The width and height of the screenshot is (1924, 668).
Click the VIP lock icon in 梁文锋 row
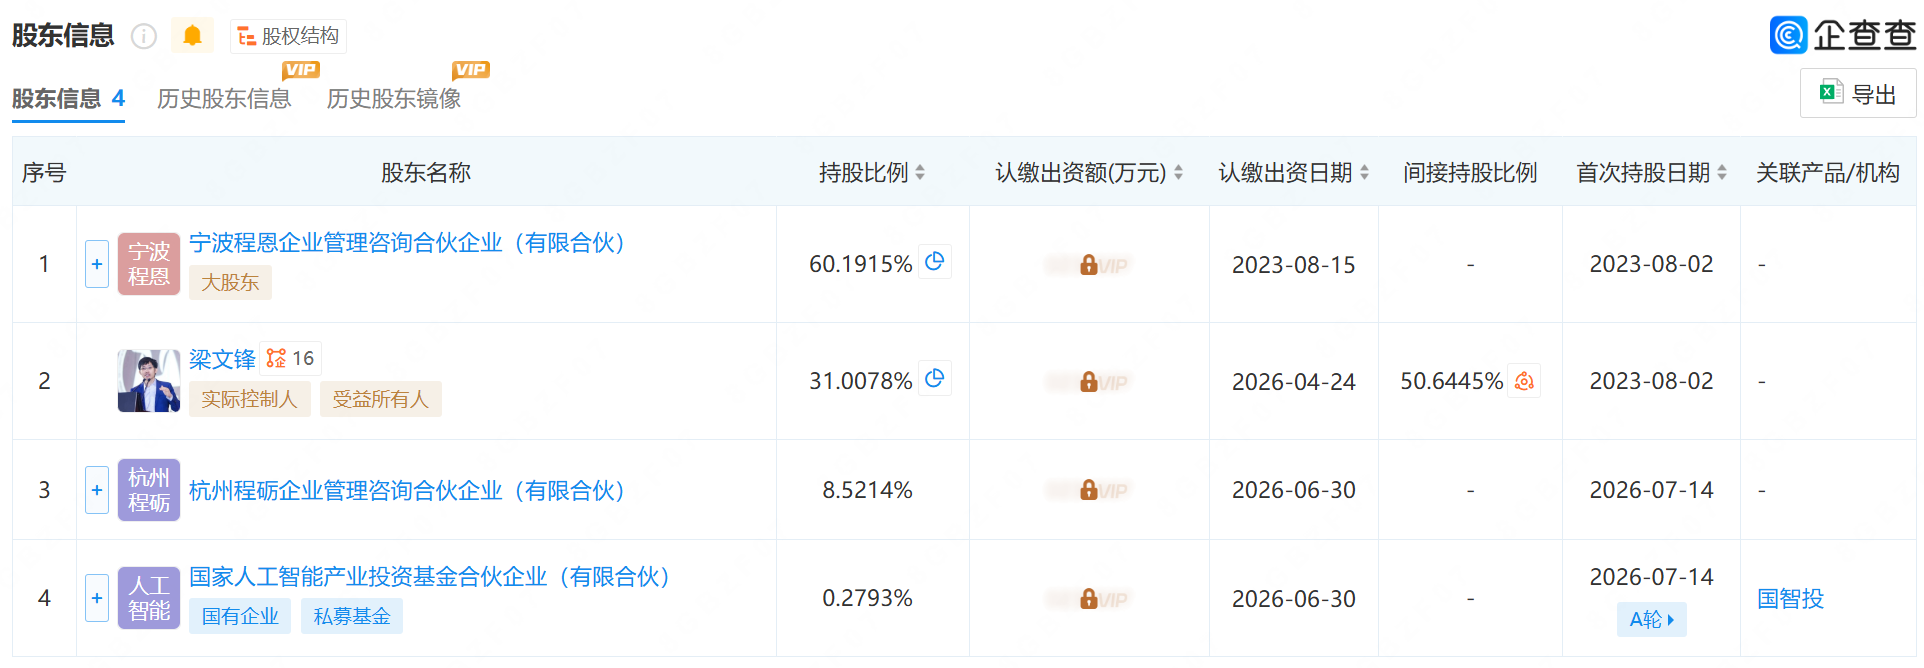1089,382
